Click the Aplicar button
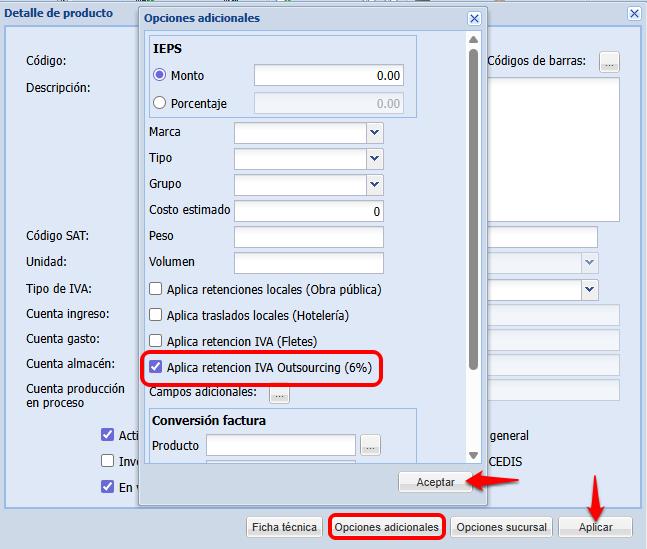647x549 pixels. point(595,527)
